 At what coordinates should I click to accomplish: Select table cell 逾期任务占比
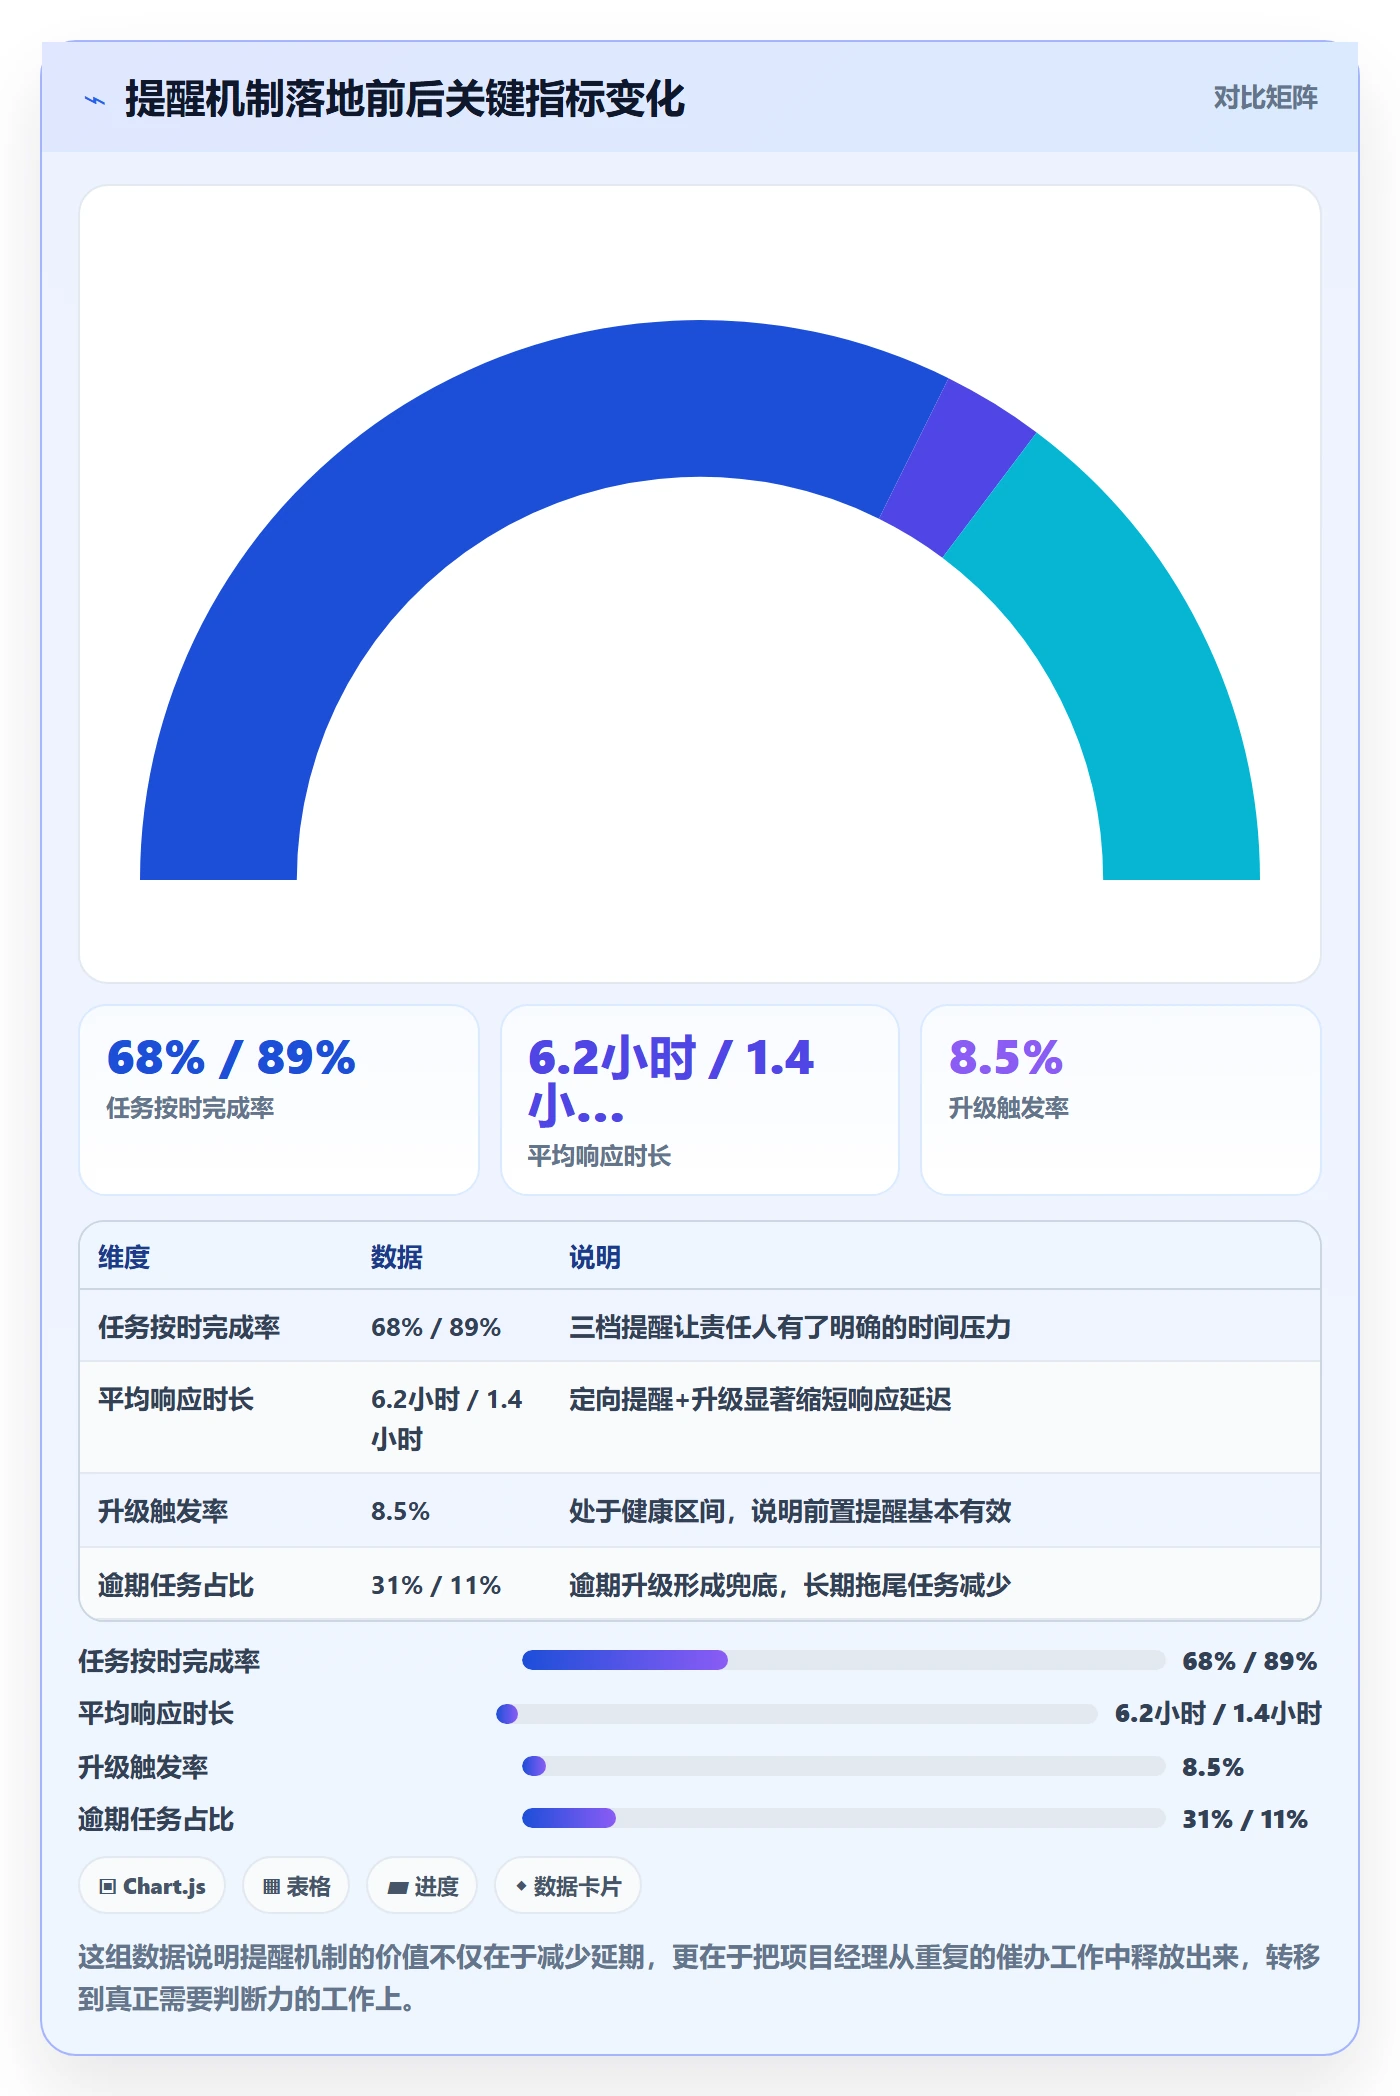pyautogui.click(x=176, y=1585)
